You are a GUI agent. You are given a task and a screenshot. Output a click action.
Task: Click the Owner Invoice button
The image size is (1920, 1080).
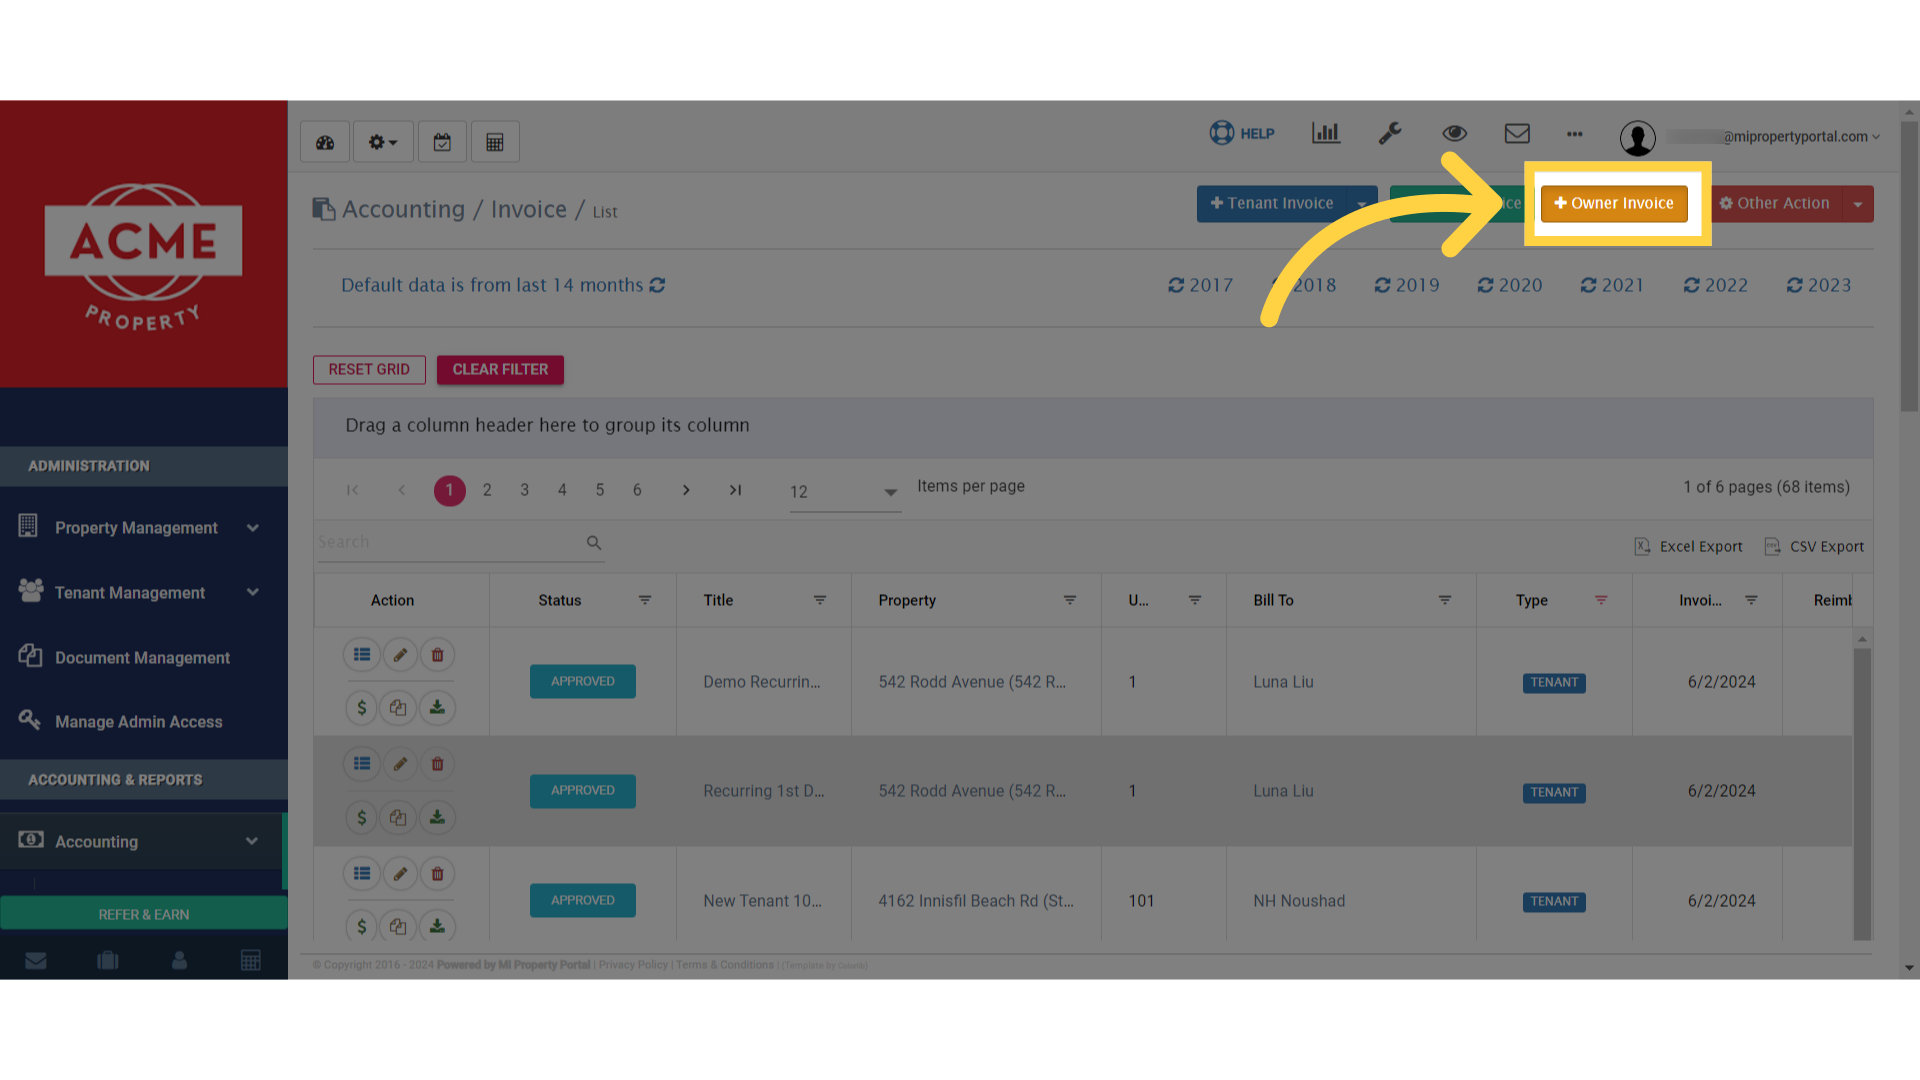[1614, 203]
